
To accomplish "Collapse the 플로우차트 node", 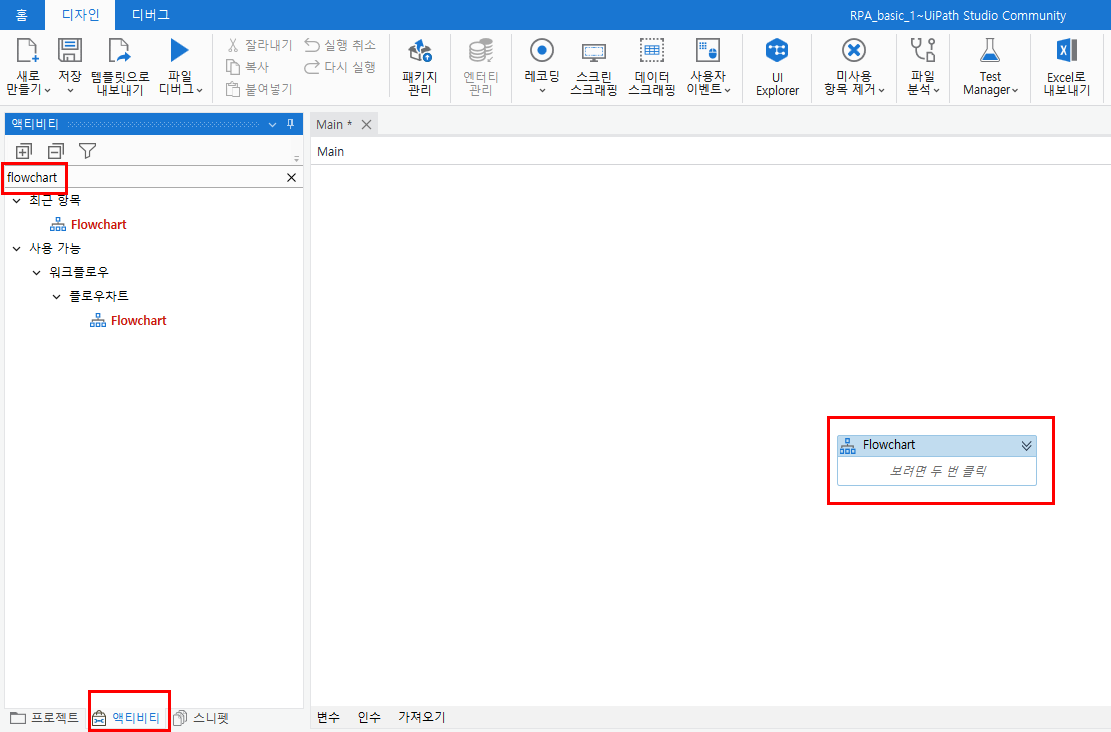I will click(57, 297).
